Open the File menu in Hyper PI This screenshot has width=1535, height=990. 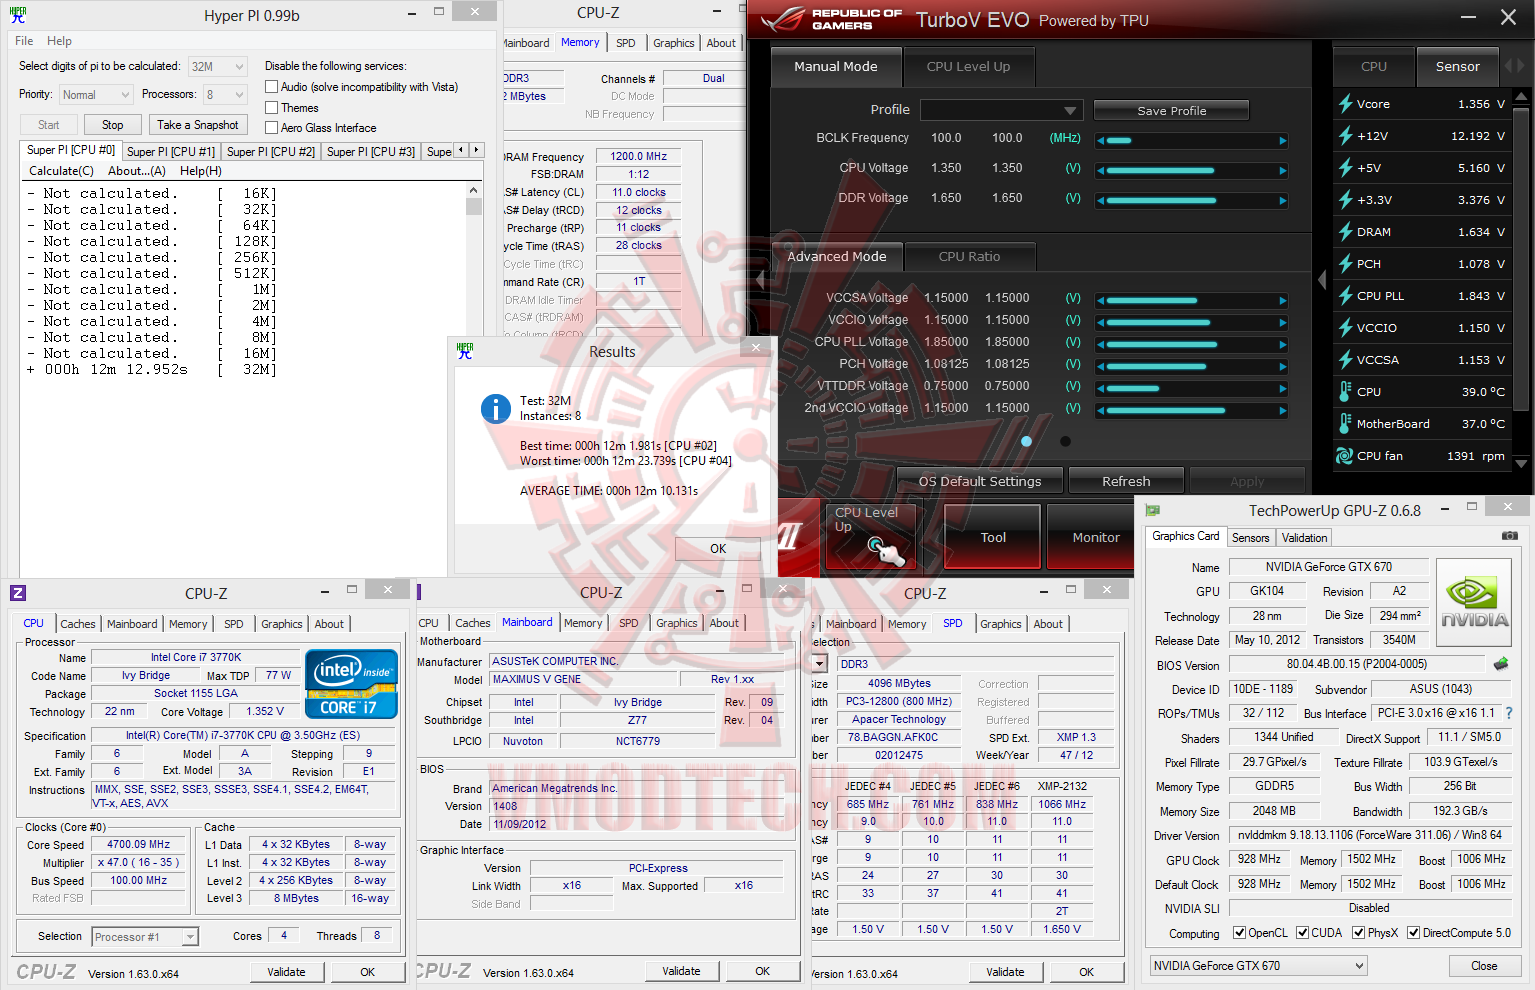pos(24,41)
